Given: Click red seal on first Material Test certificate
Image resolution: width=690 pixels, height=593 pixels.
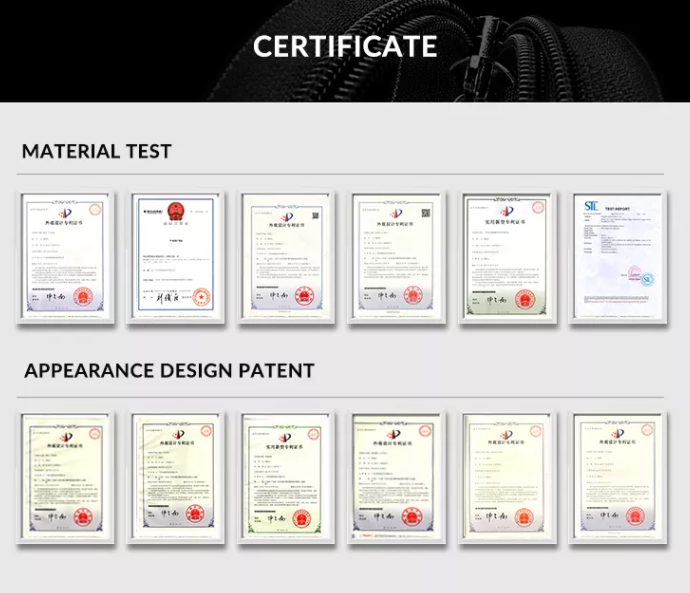Looking at the screenshot, I should click(x=83, y=297).
